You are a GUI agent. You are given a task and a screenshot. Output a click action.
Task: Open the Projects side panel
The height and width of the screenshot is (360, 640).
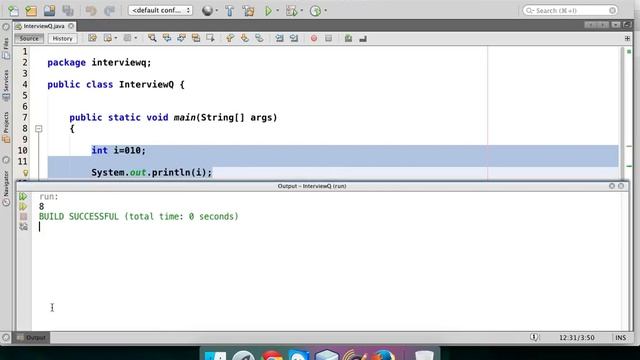[x=6, y=127]
